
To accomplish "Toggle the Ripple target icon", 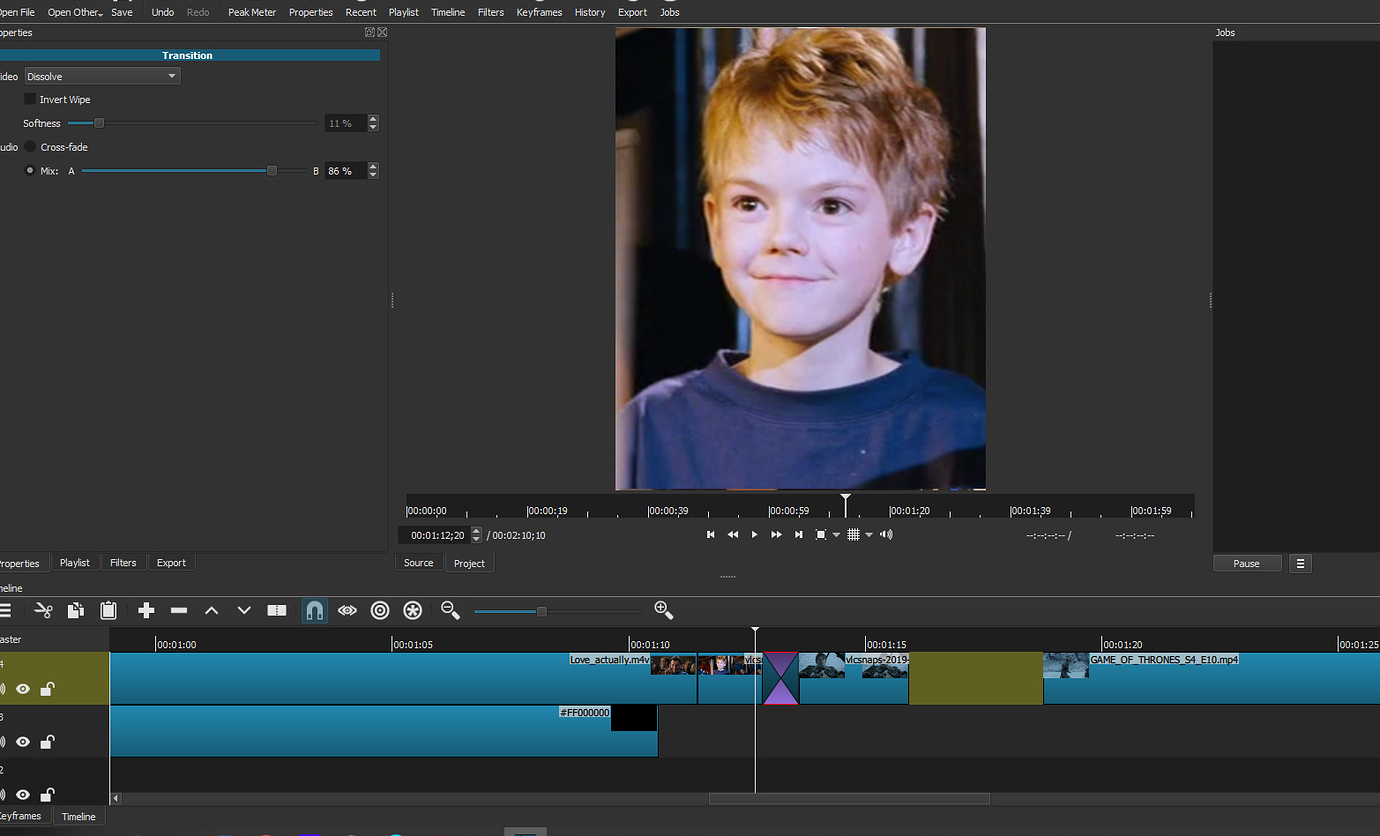I will tap(380, 610).
